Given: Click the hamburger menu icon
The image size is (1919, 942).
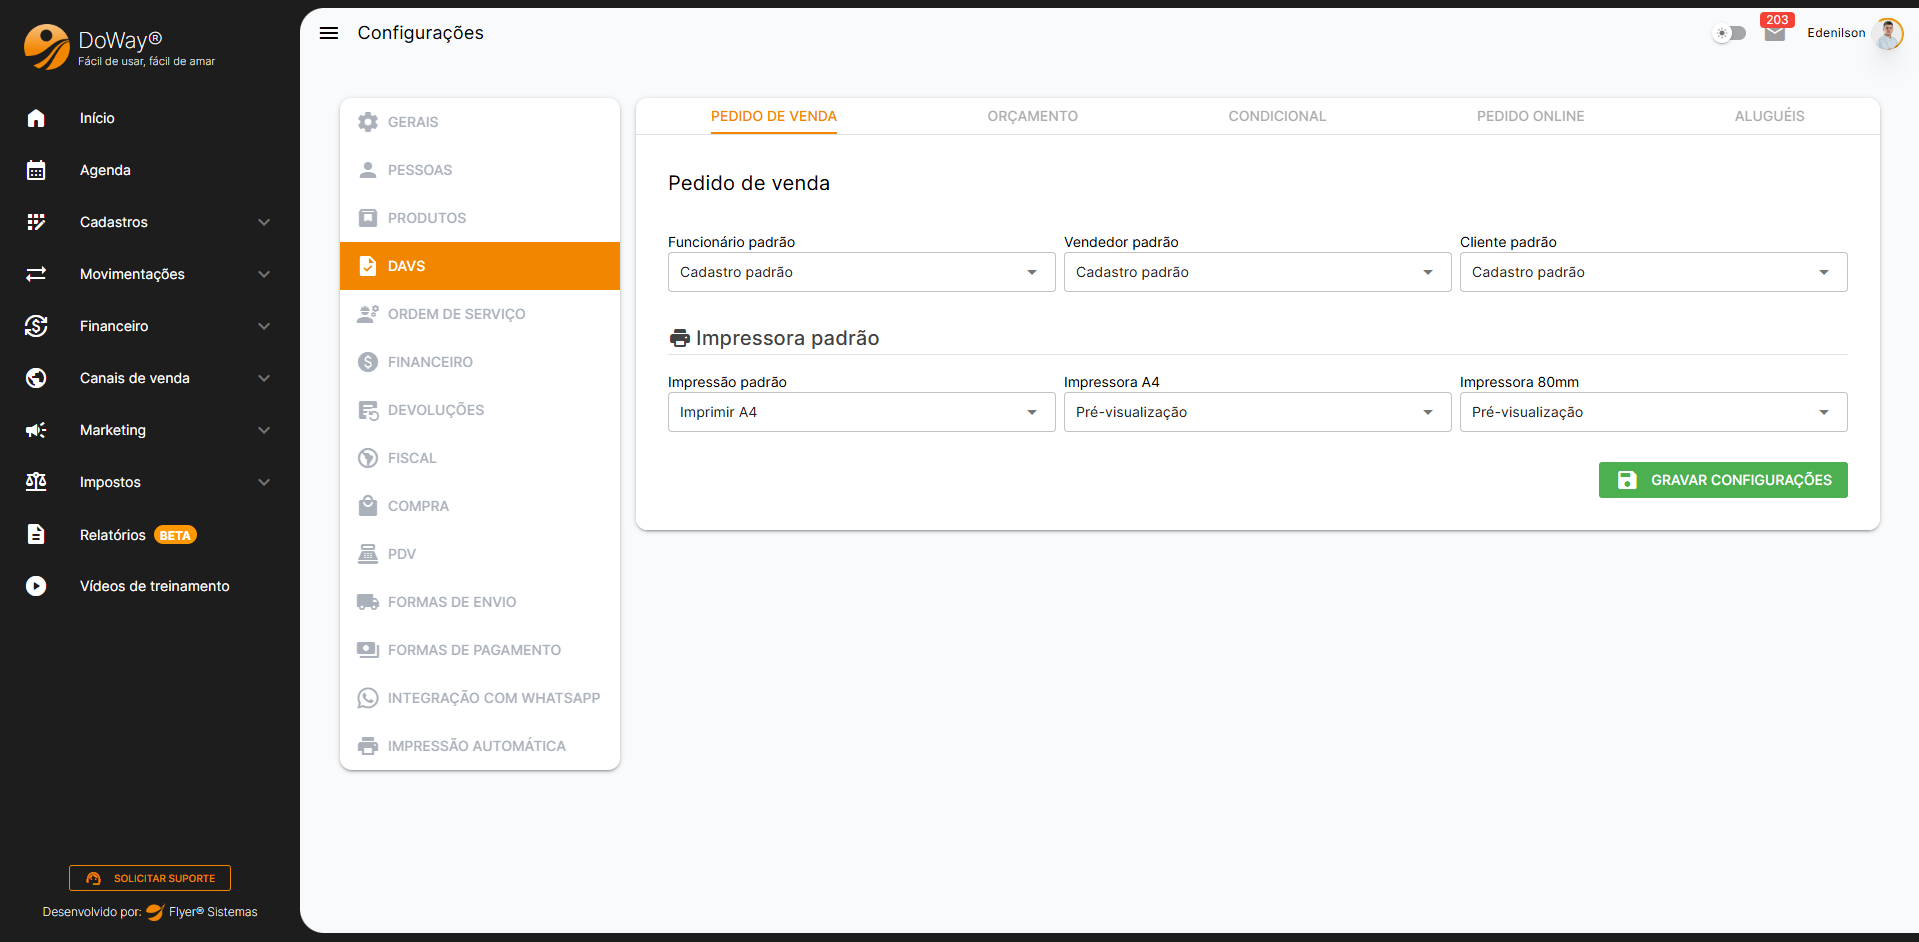Looking at the screenshot, I should click(x=329, y=33).
